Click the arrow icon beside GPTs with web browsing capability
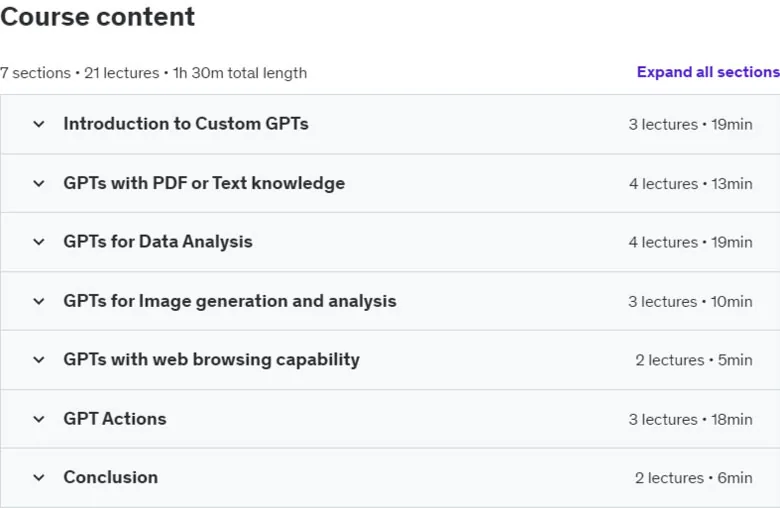Viewport: 780px width, 508px height. point(39,360)
